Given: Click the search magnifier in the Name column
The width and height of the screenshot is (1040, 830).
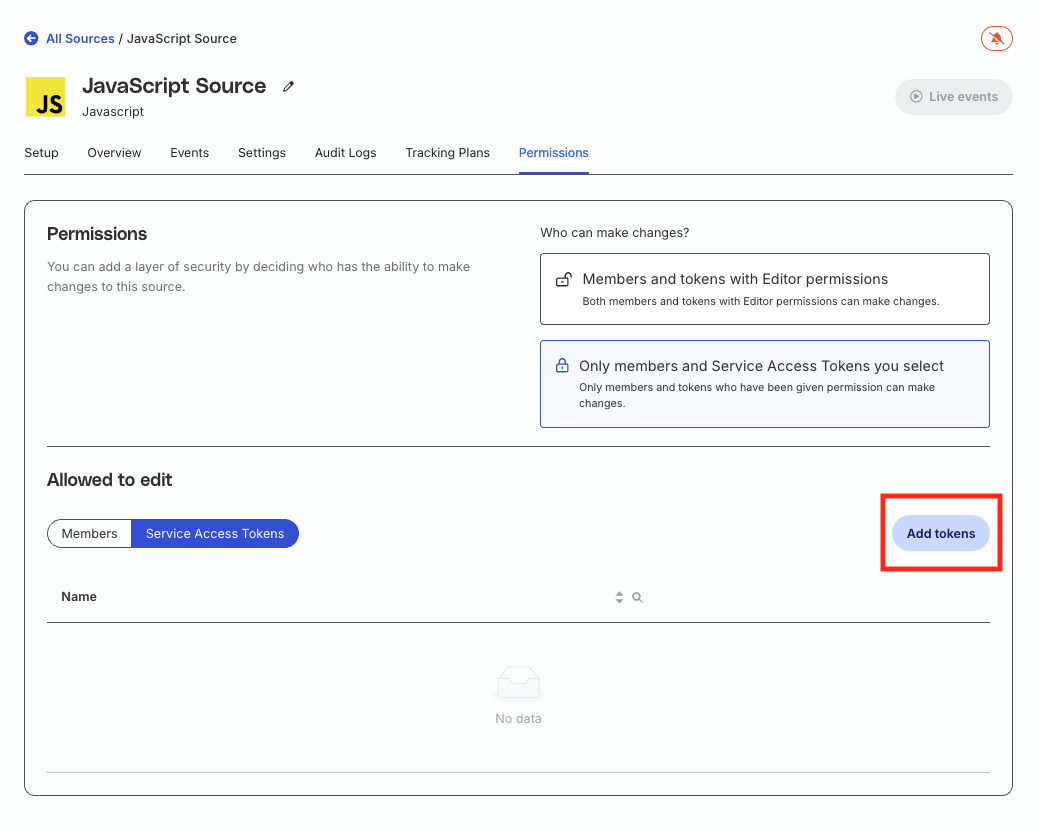Looking at the screenshot, I should tap(637, 597).
